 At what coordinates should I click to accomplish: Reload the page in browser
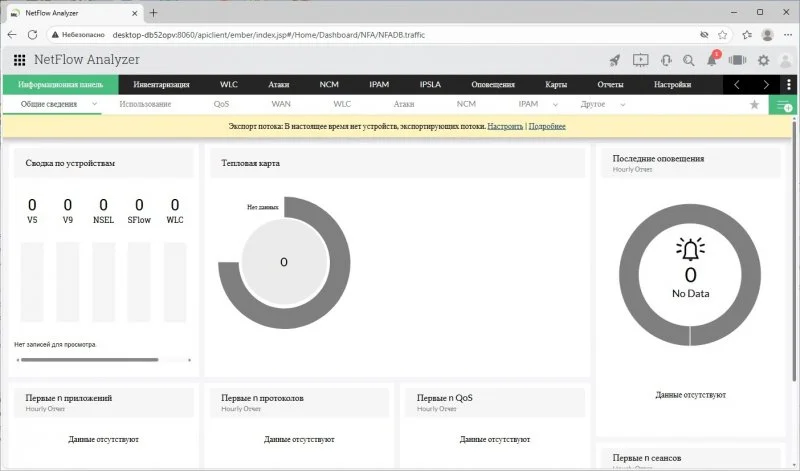tap(32, 35)
